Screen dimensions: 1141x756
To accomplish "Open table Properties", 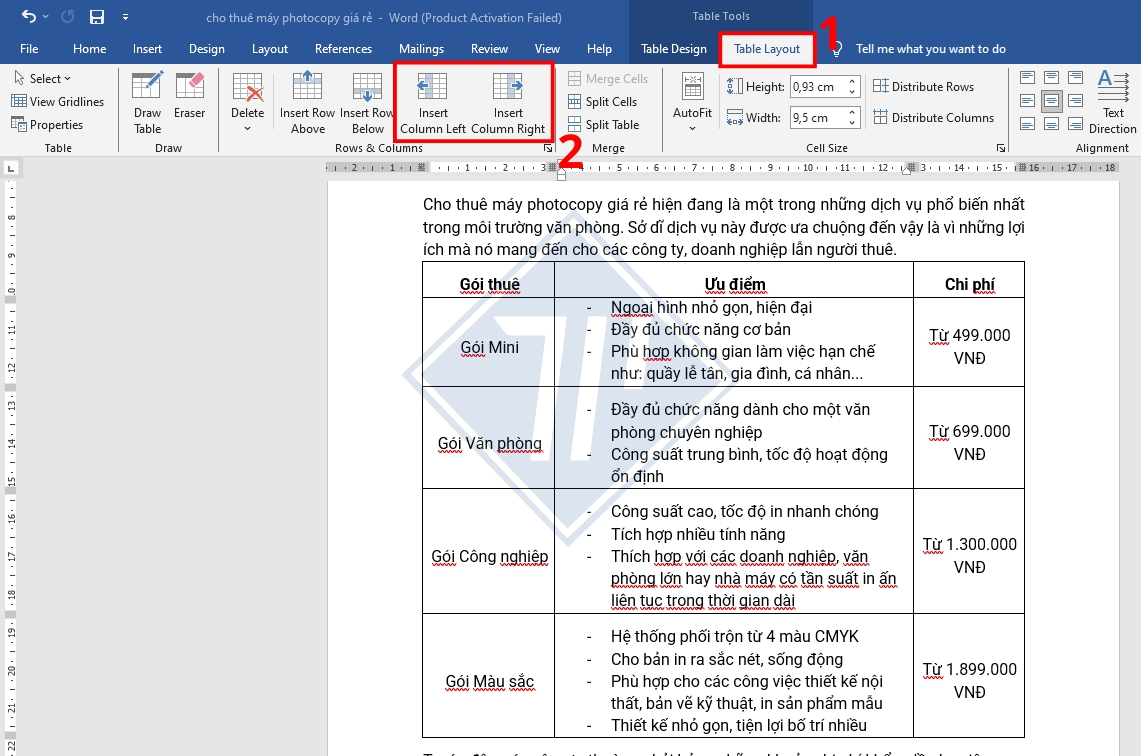I will [47, 124].
